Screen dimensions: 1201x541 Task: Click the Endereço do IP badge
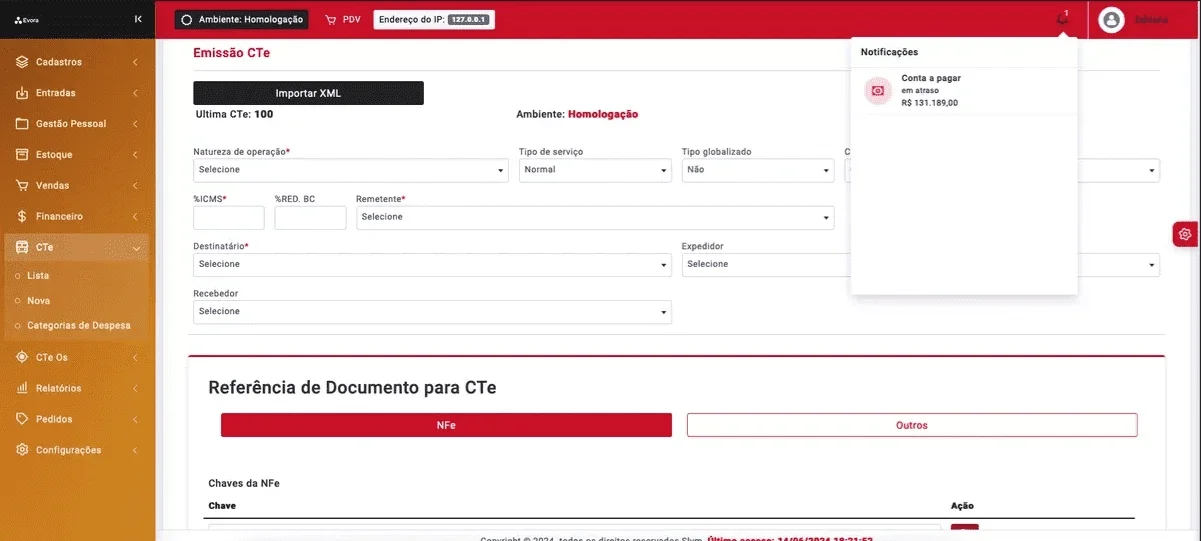pyautogui.click(x=434, y=19)
